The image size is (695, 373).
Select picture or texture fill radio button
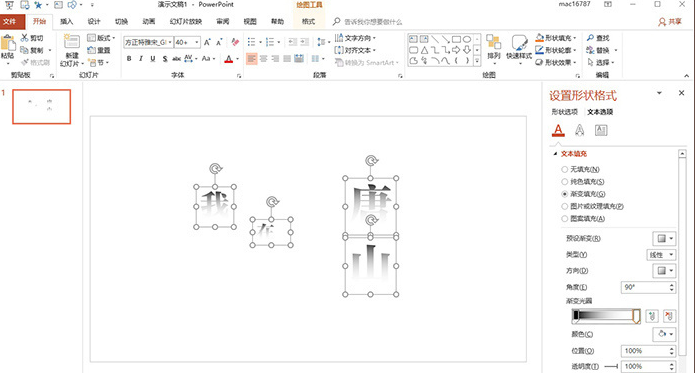point(564,206)
